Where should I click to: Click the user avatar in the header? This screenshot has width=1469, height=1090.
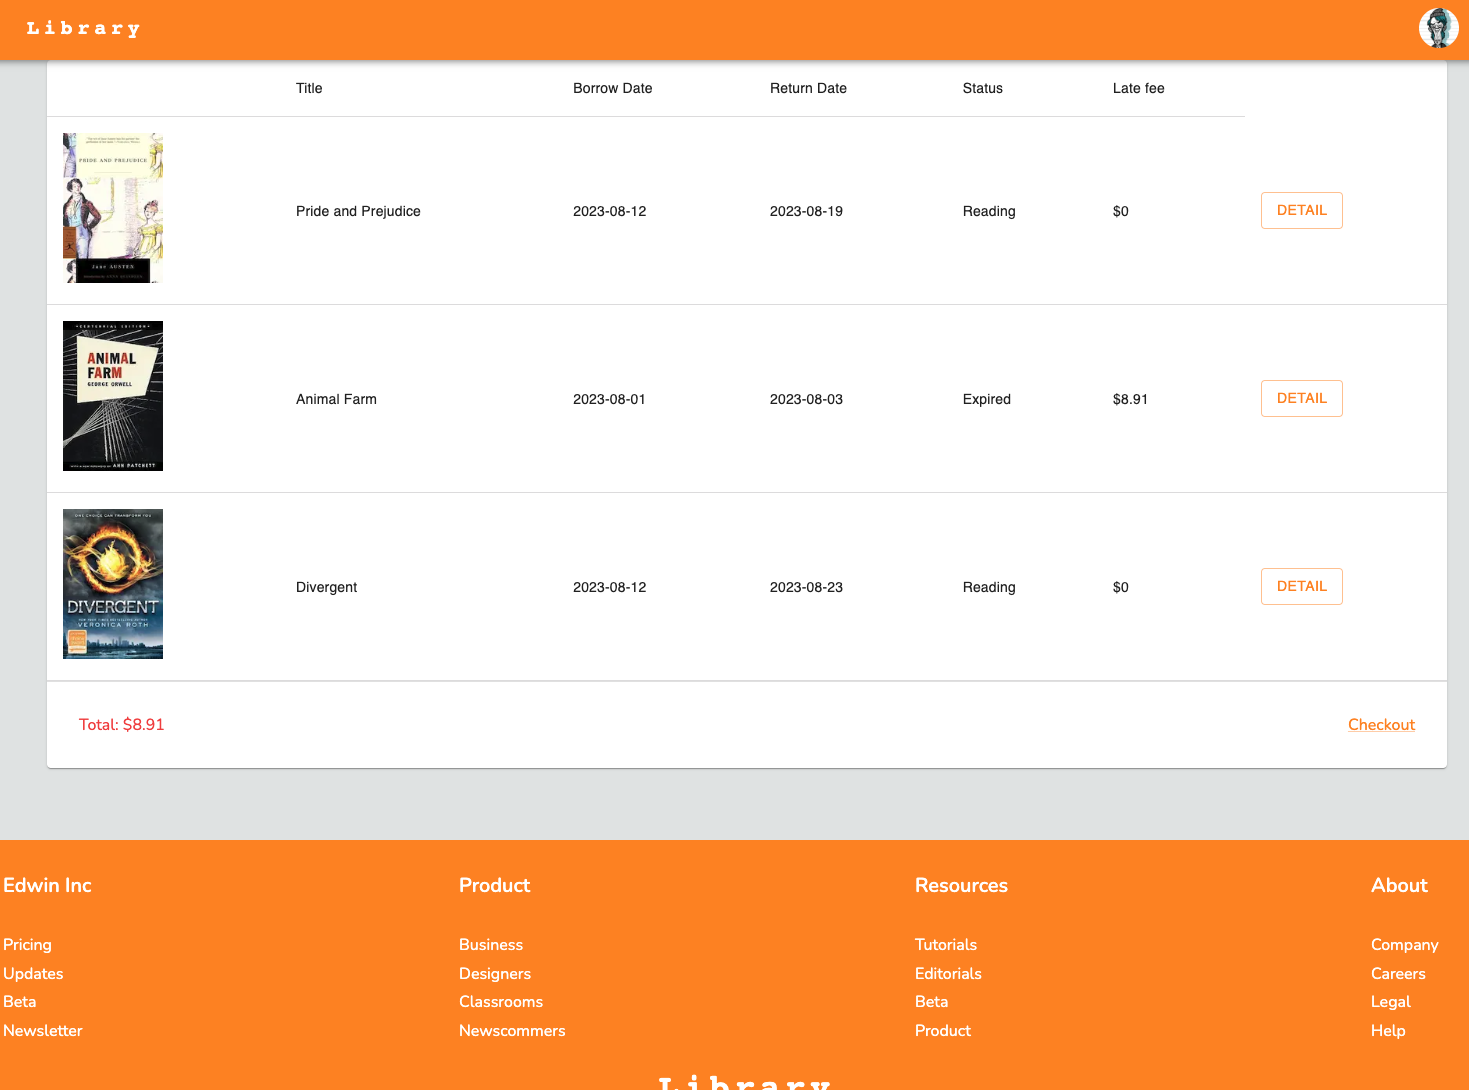1438,28
